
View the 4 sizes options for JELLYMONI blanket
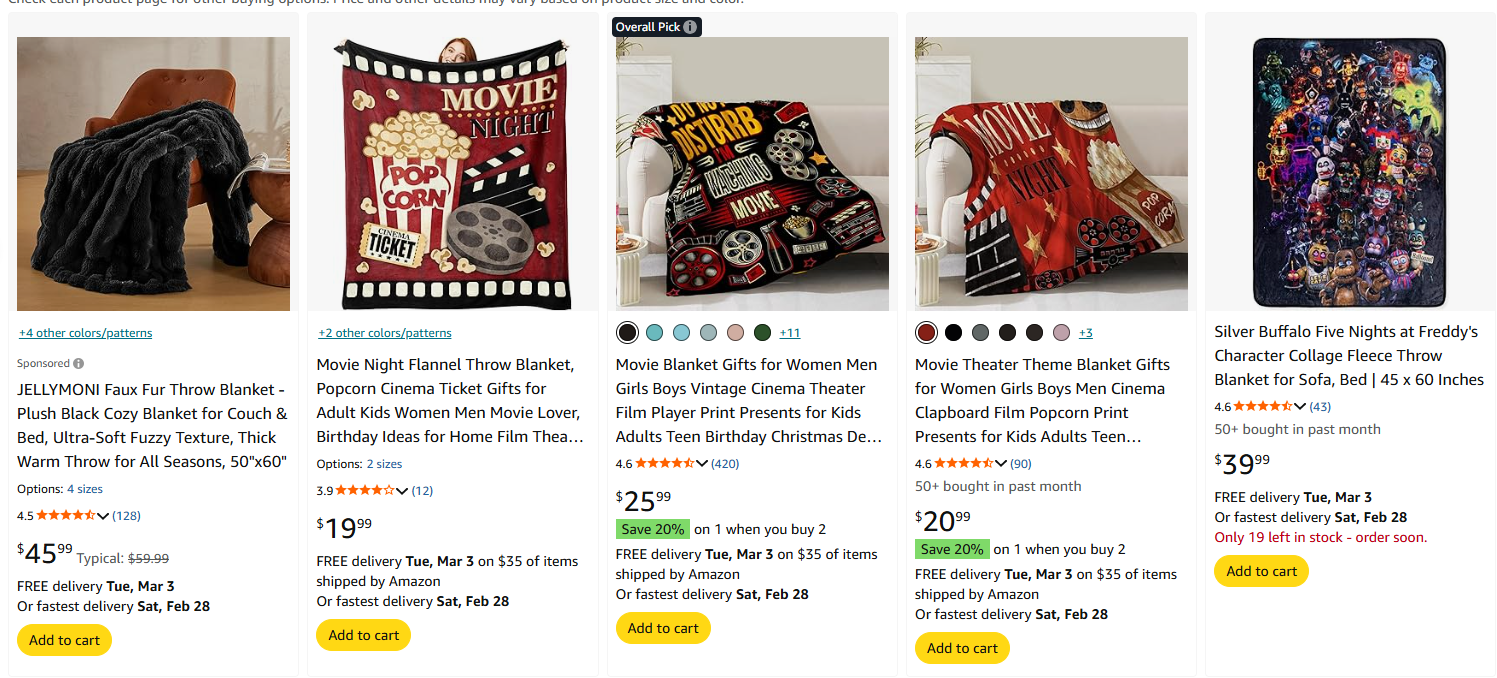point(84,488)
